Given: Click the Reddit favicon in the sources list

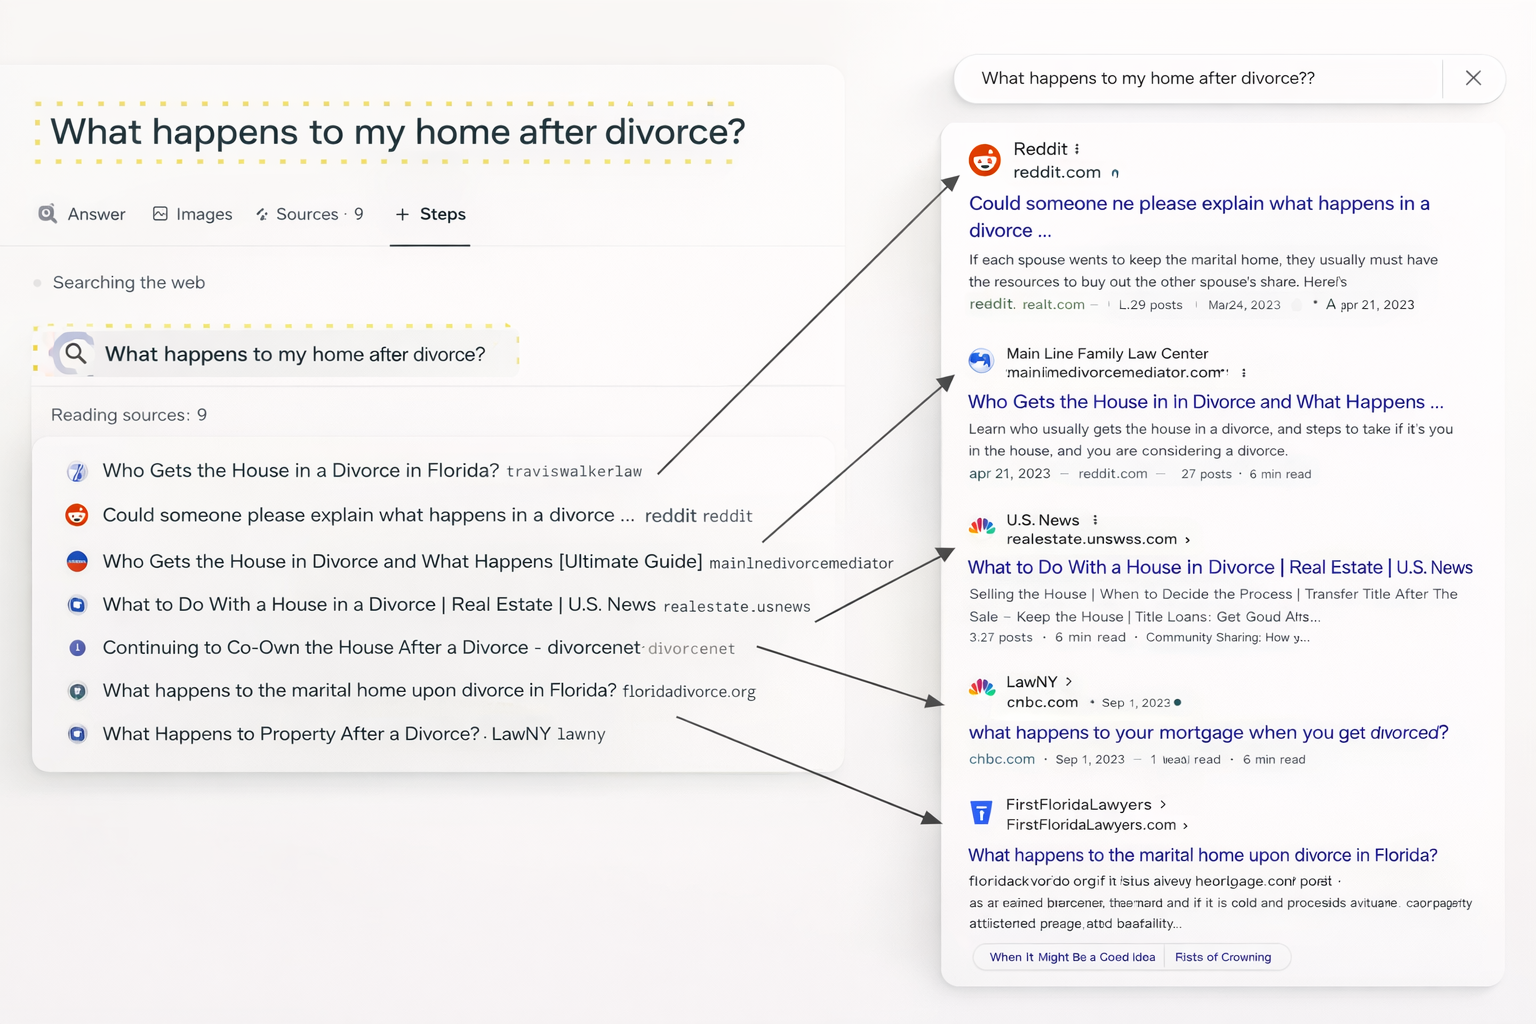Looking at the screenshot, I should 77,515.
